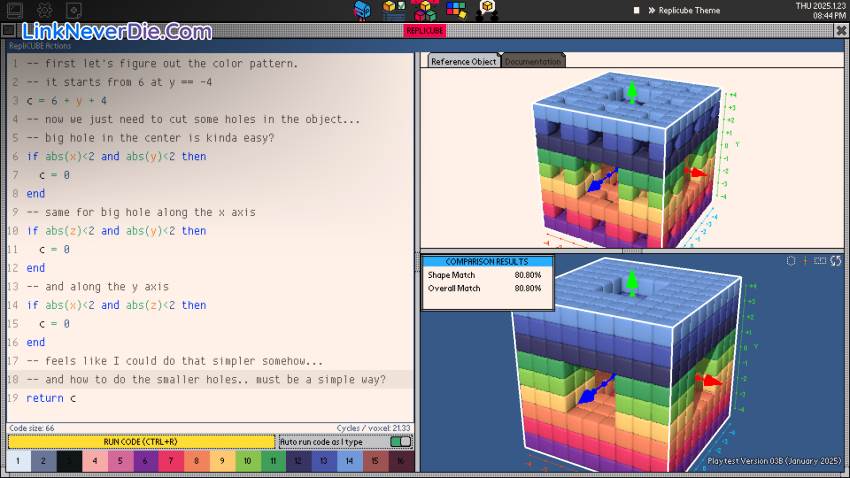Image resolution: width=850 pixels, height=478 pixels.
Task: Open the yellow cube dock icon
Action: coord(487,10)
